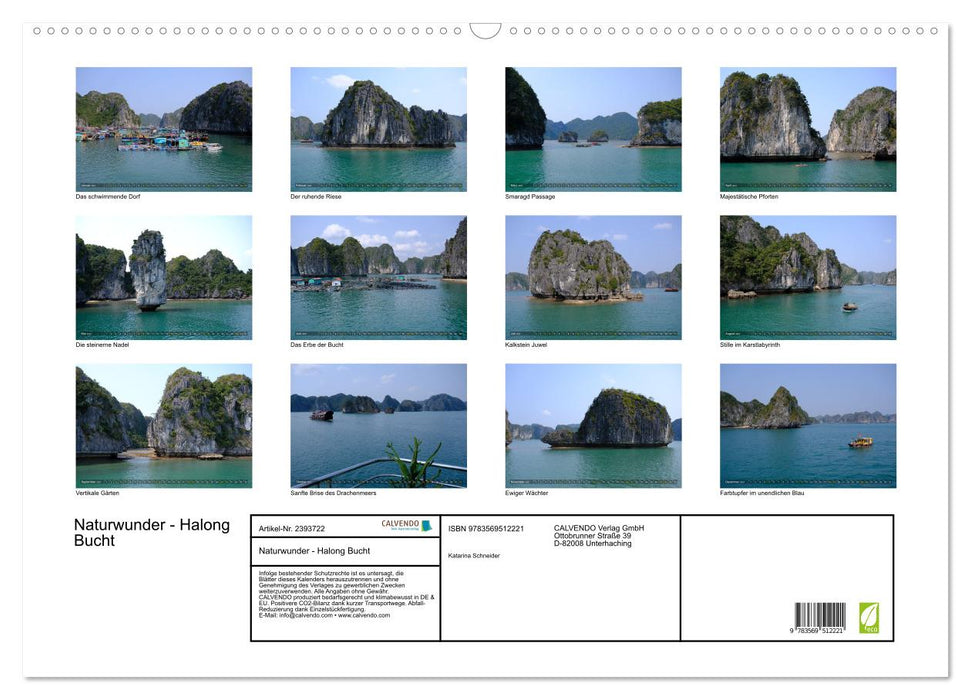Click 'Ottobrunner Straße 39' address line

click(593, 536)
